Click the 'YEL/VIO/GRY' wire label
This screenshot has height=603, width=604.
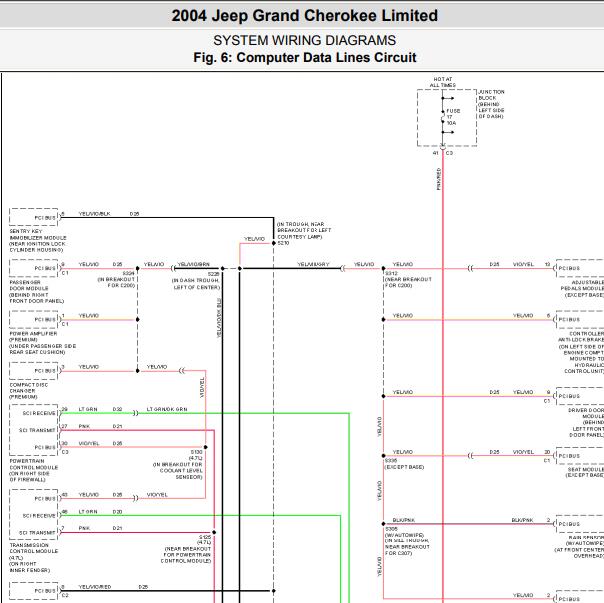(313, 264)
